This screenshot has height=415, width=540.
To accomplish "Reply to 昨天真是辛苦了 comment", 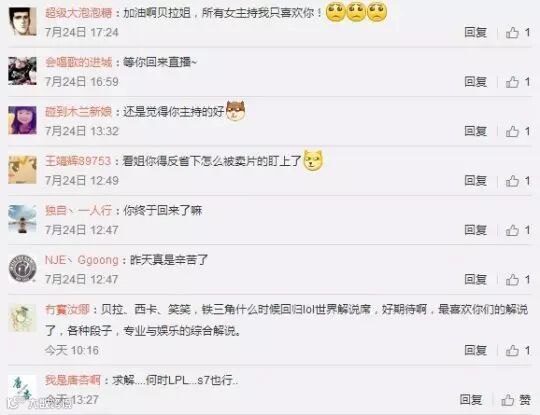I will (x=476, y=280).
